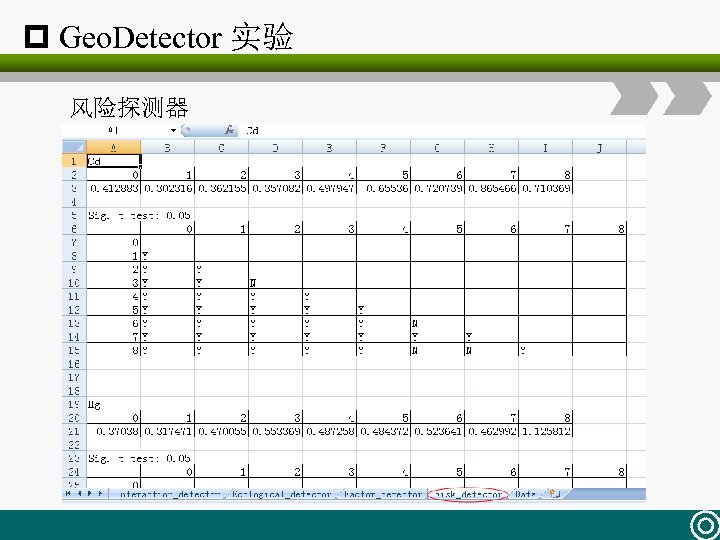Click cell A19 containing Hg

coord(114,404)
